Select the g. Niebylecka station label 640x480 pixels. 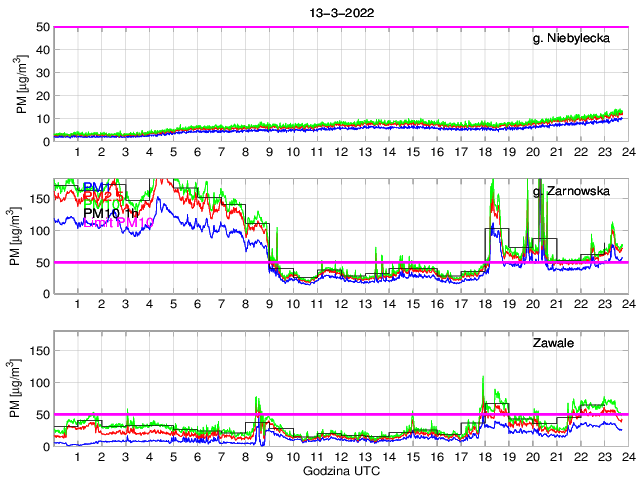pyautogui.click(x=579, y=39)
